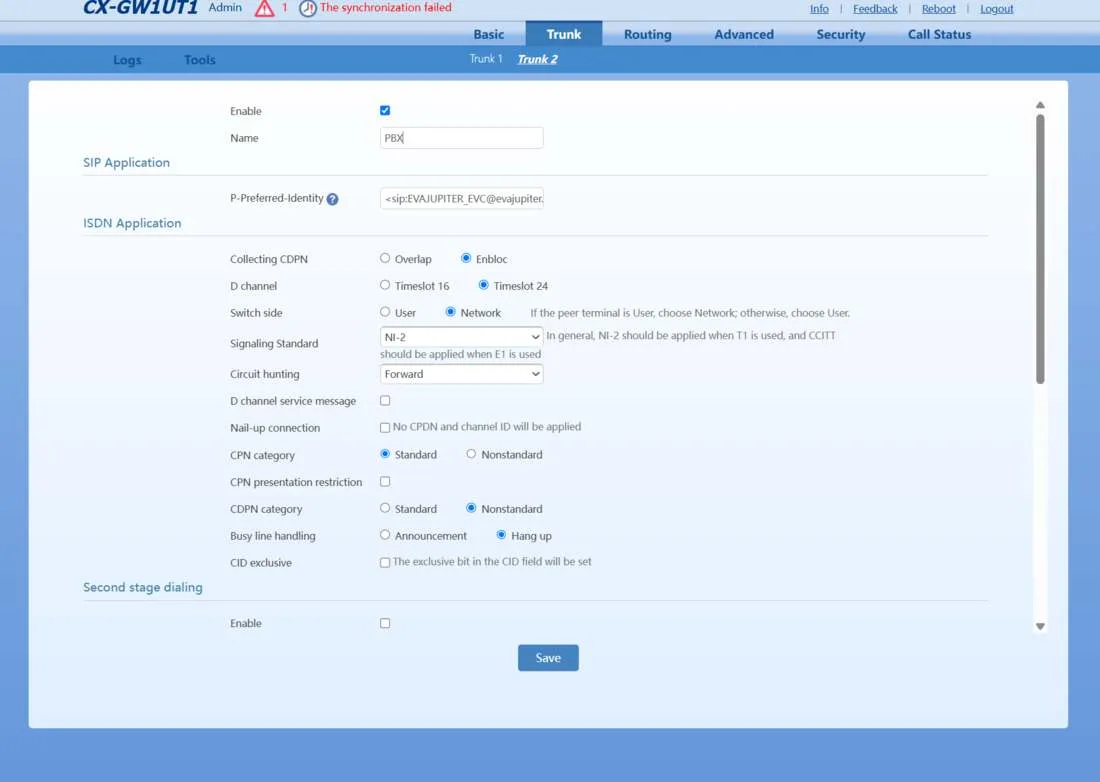Open the P-Preferred-Identity help question icon
The height and width of the screenshot is (782, 1100).
point(333,199)
